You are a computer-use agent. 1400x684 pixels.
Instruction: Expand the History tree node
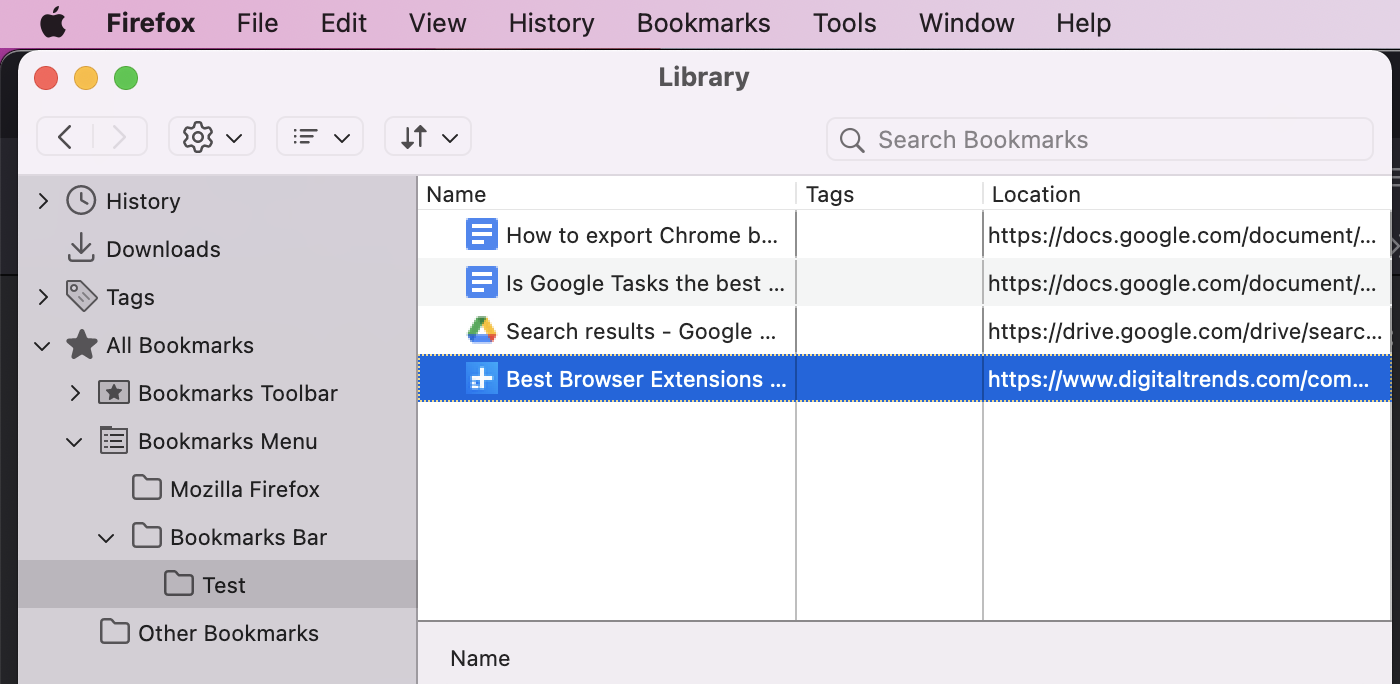43,201
